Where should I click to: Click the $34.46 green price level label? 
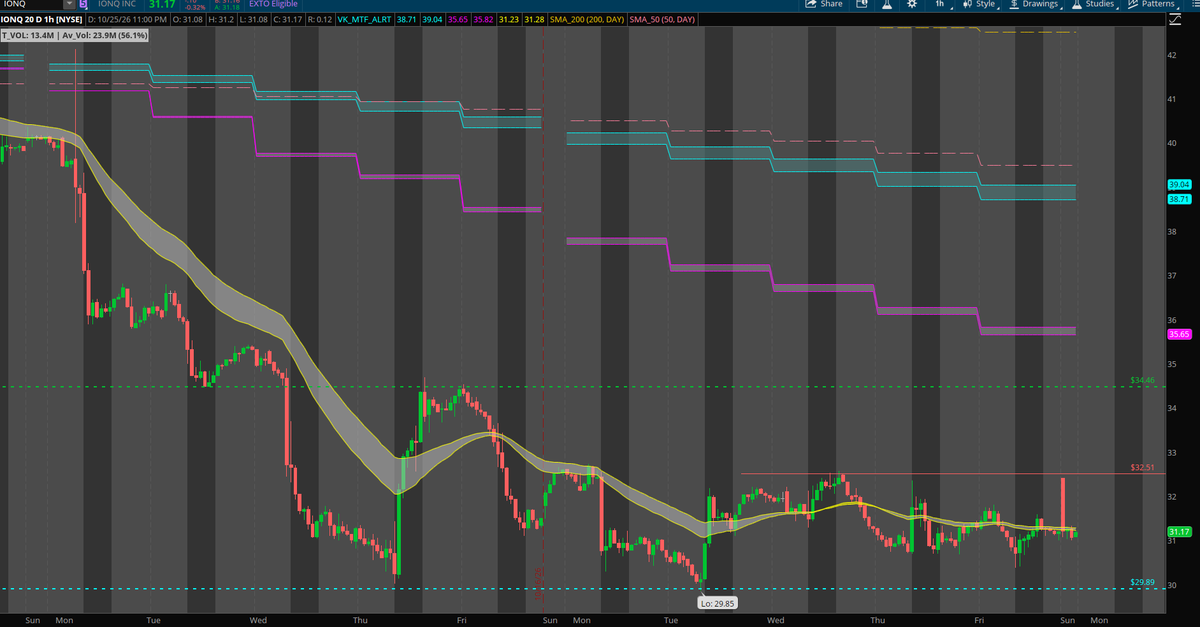[1142, 381]
